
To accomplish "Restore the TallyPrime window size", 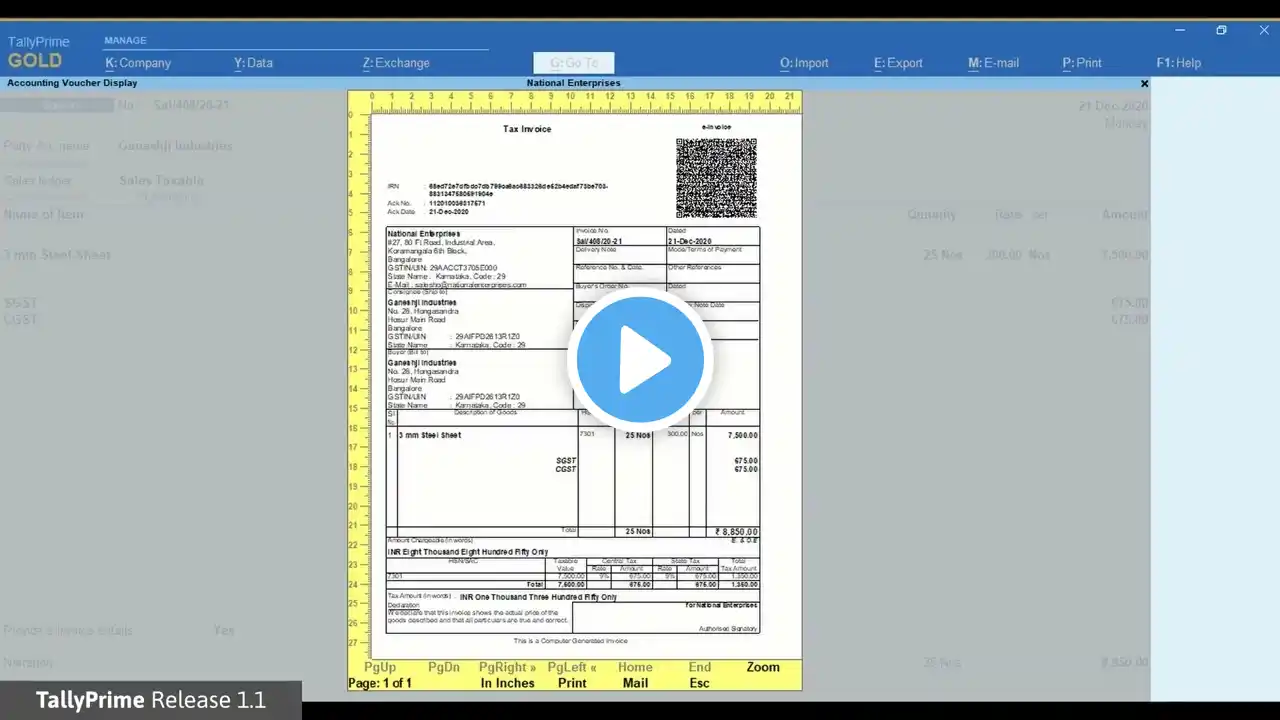I will [1221, 30].
